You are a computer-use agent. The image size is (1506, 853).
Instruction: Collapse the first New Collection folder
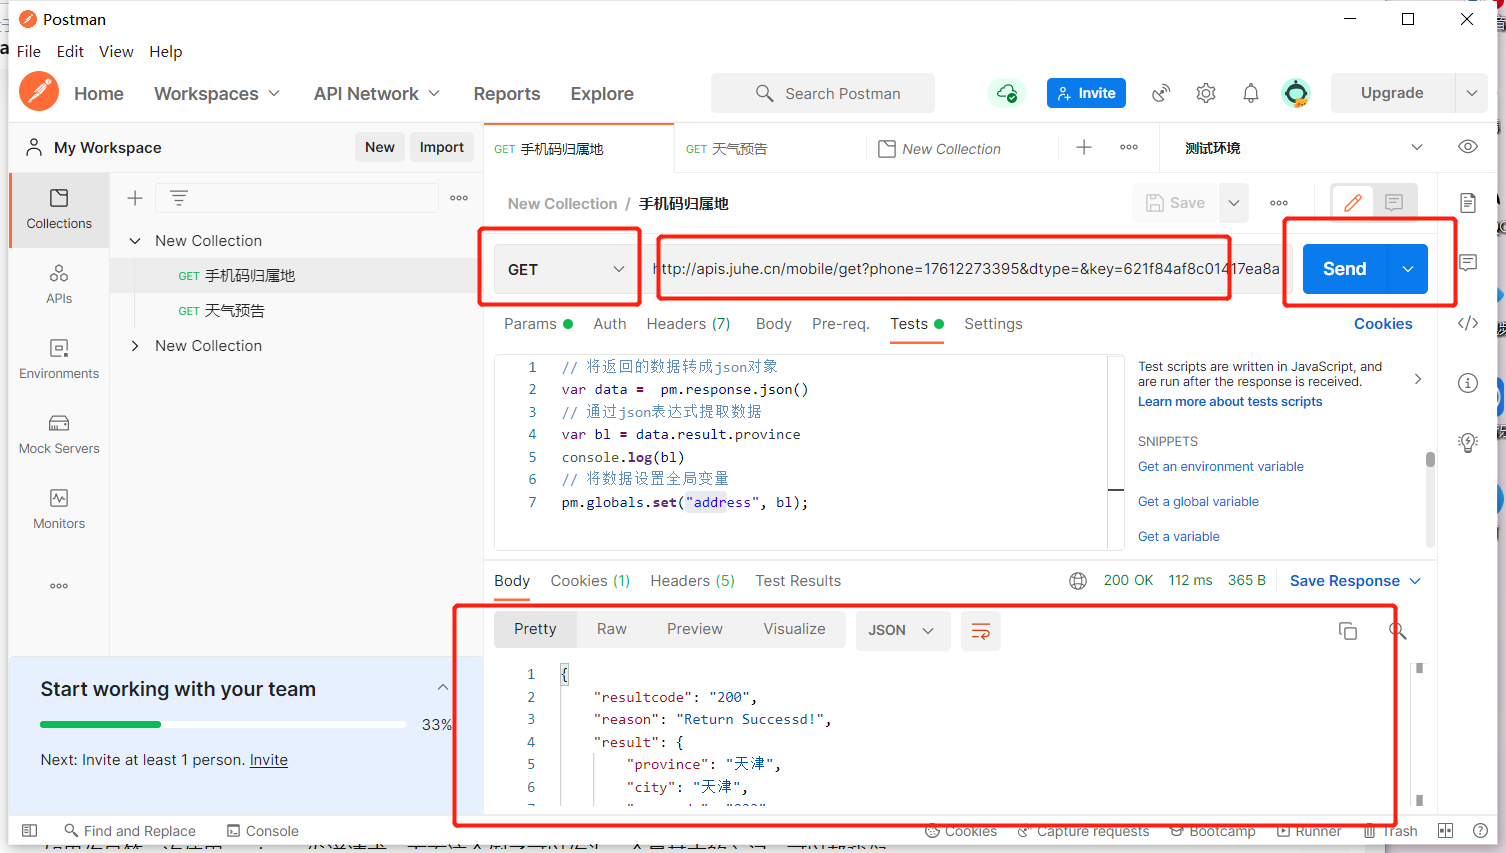[x=135, y=241]
